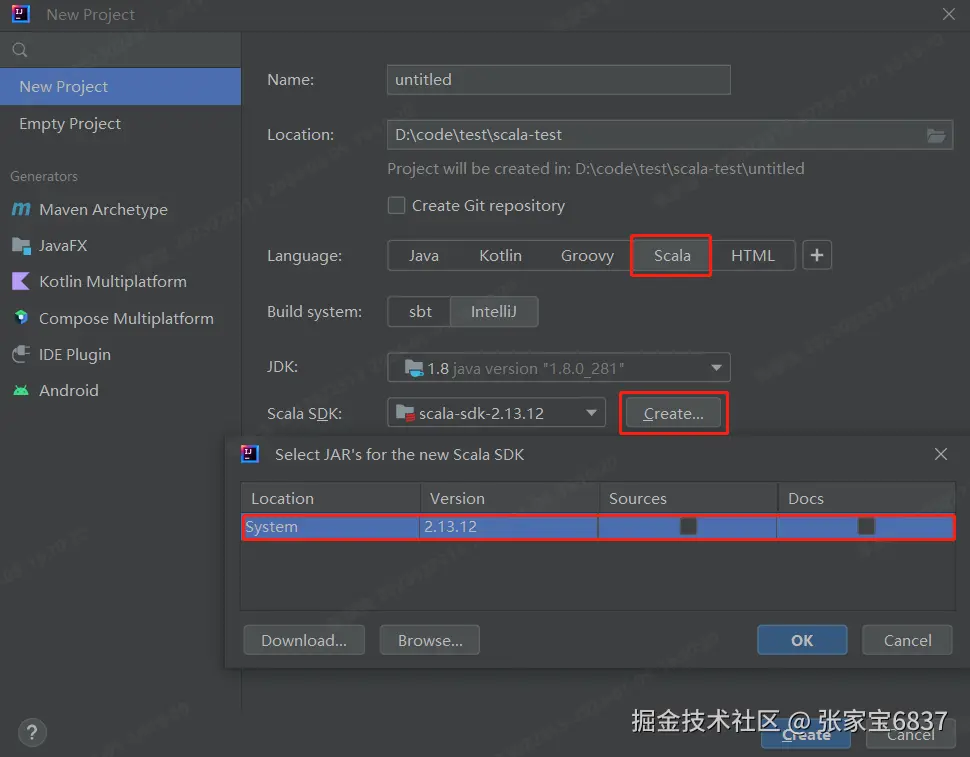
Task: Toggle the Sources checkbox in System row
Action: (x=688, y=526)
